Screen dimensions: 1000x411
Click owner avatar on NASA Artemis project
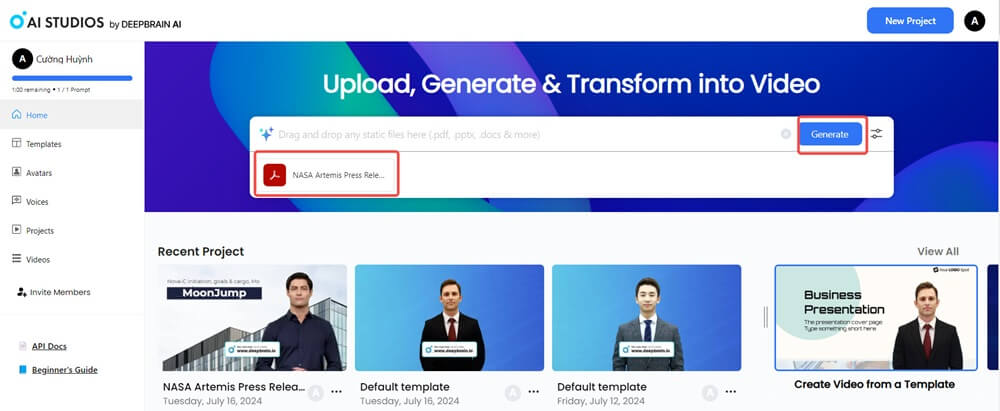[x=315, y=393]
